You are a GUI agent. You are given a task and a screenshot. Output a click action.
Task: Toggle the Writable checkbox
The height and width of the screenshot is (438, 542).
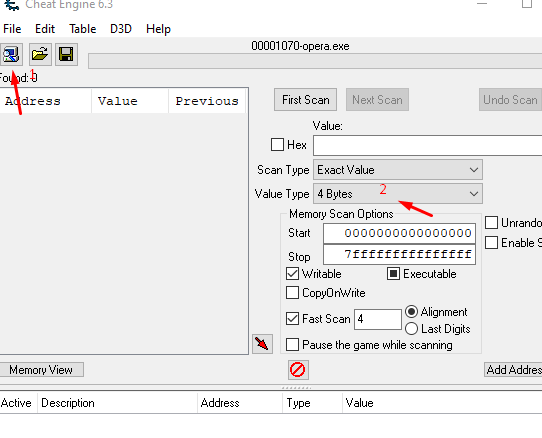292,274
